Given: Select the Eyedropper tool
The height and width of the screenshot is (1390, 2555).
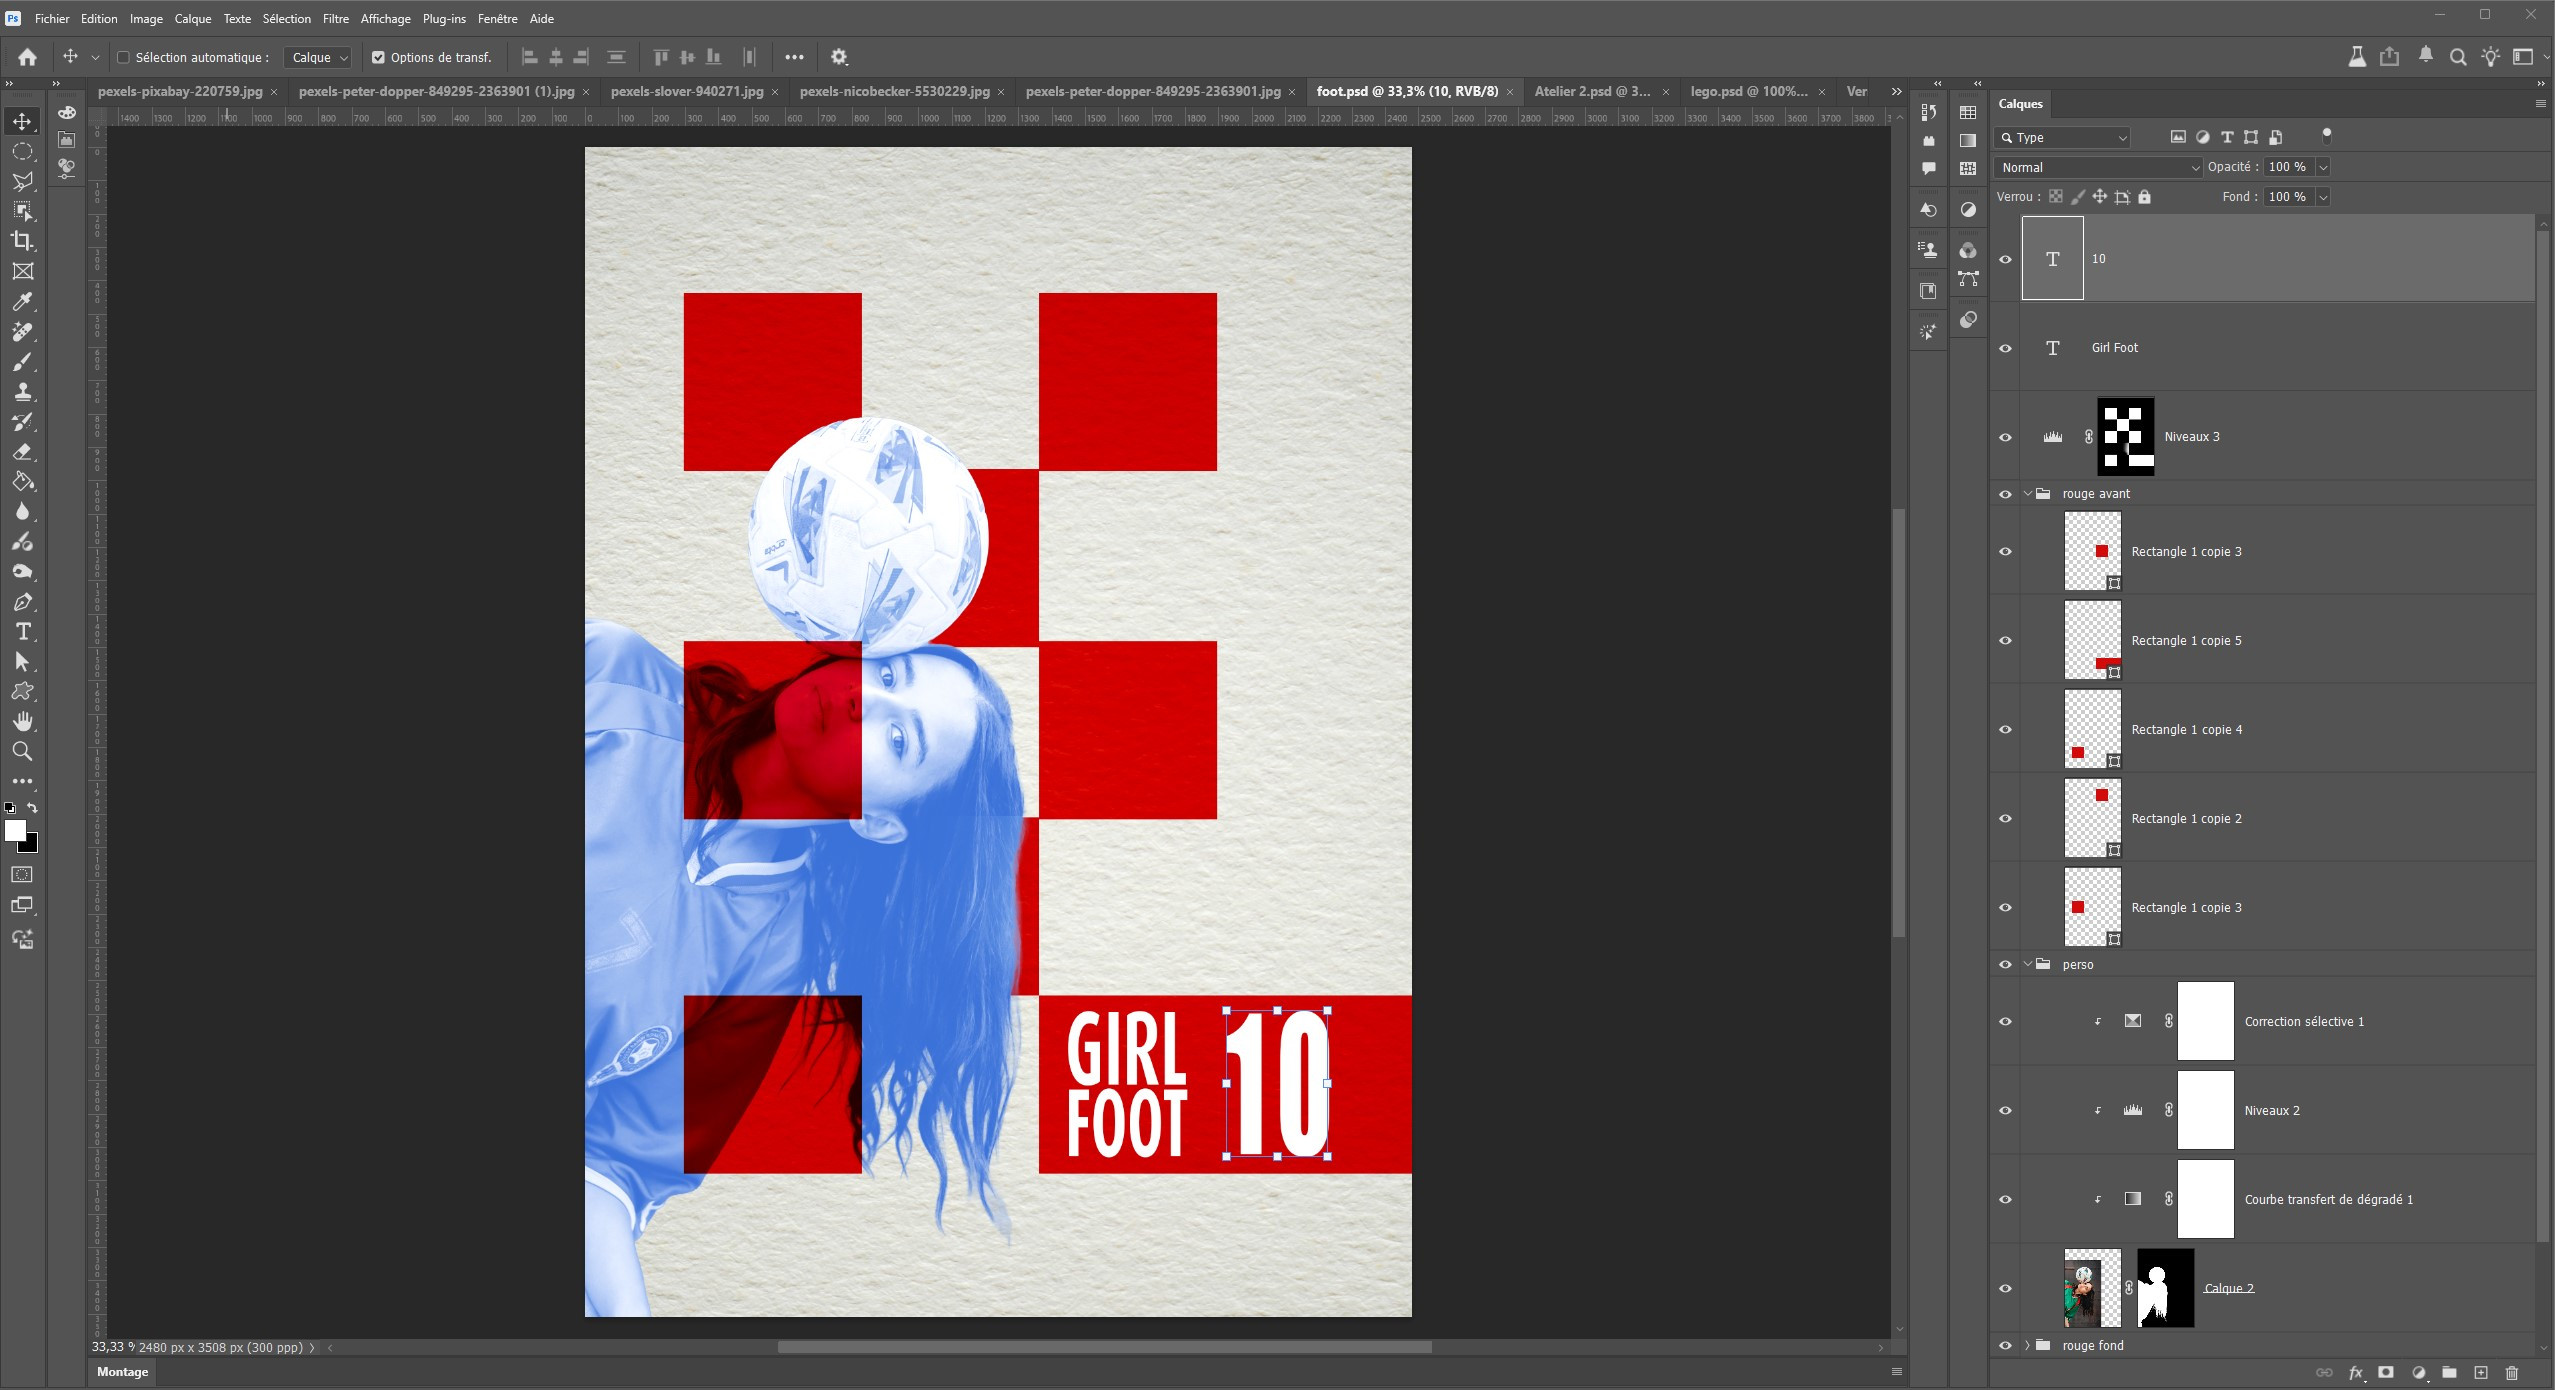Looking at the screenshot, I should click(x=22, y=301).
